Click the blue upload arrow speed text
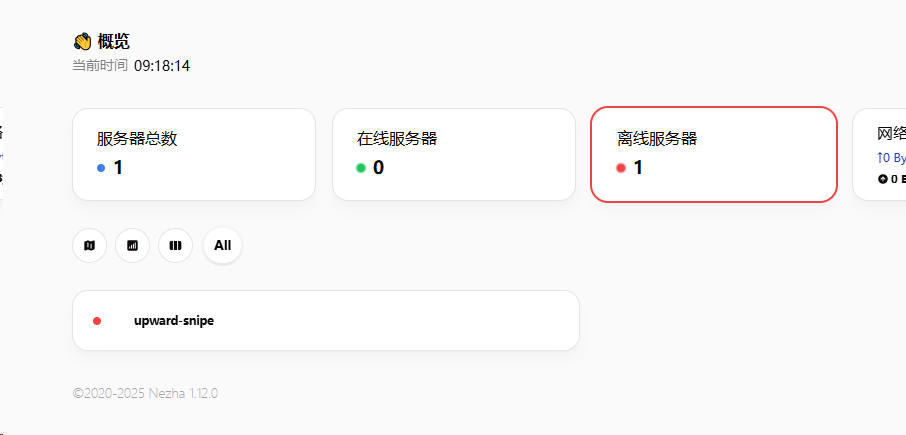Viewport: 906px width, 435px height. click(891, 158)
